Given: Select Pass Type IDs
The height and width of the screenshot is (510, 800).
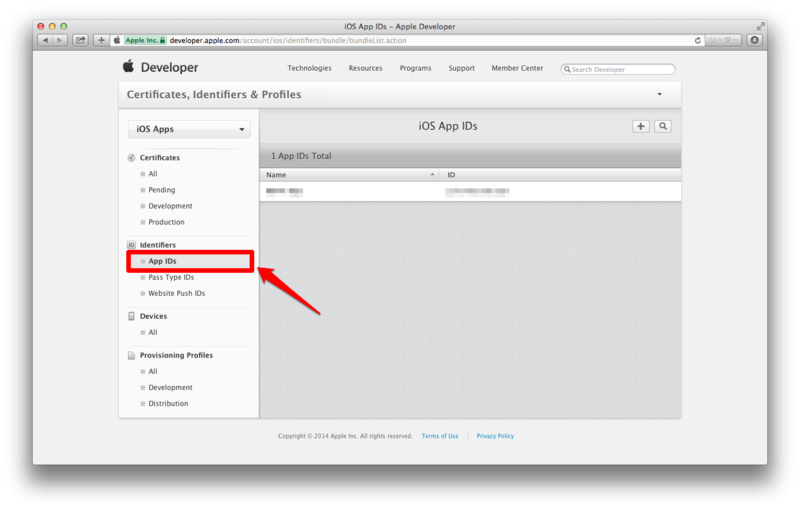Looking at the screenshot, I should [171, 277].
